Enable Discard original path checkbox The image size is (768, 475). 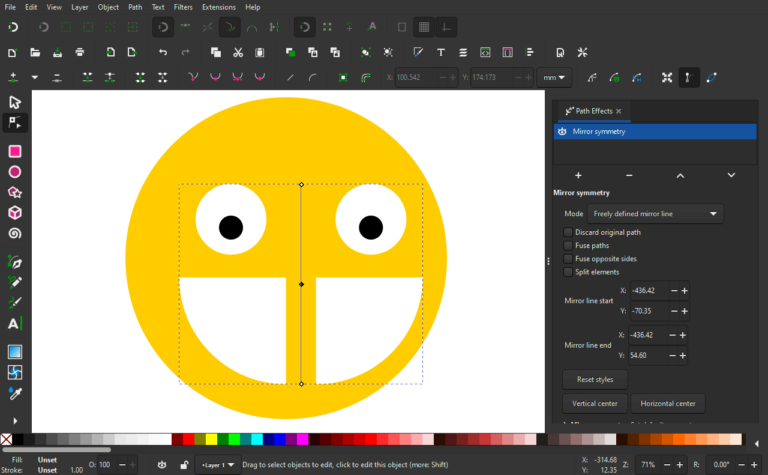pyautogui.click(x=568, y=232)
